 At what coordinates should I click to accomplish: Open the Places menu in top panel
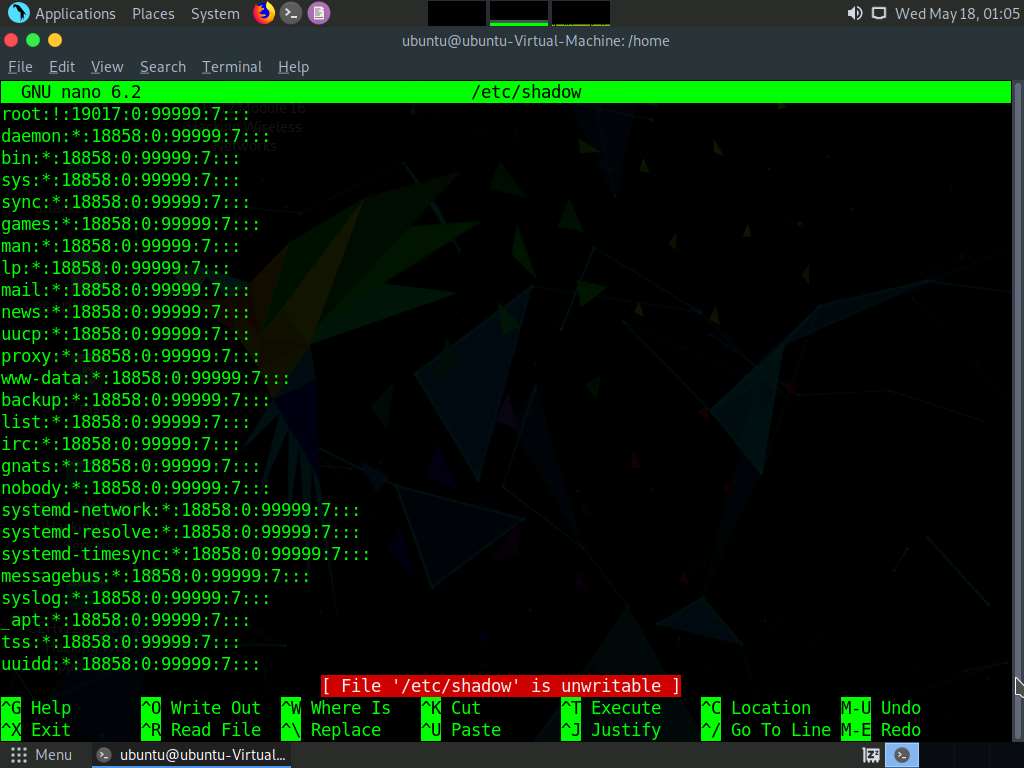[x=153, y=13]
